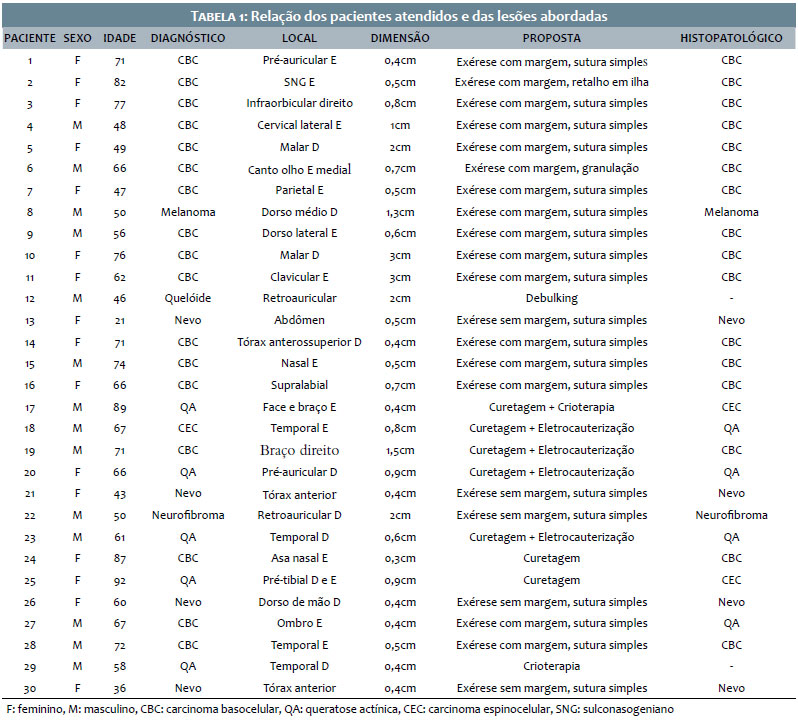Image resolution: width=798 pixels, height=720 pixels.
Task: Select the '0,3cm' dimension cell
Action: pos(400,559)
